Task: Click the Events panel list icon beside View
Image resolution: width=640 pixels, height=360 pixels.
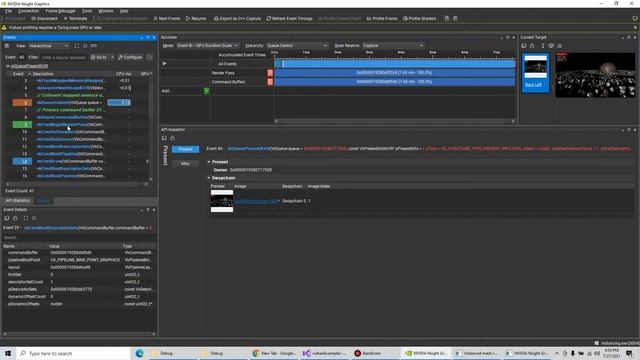Action: 7,46
